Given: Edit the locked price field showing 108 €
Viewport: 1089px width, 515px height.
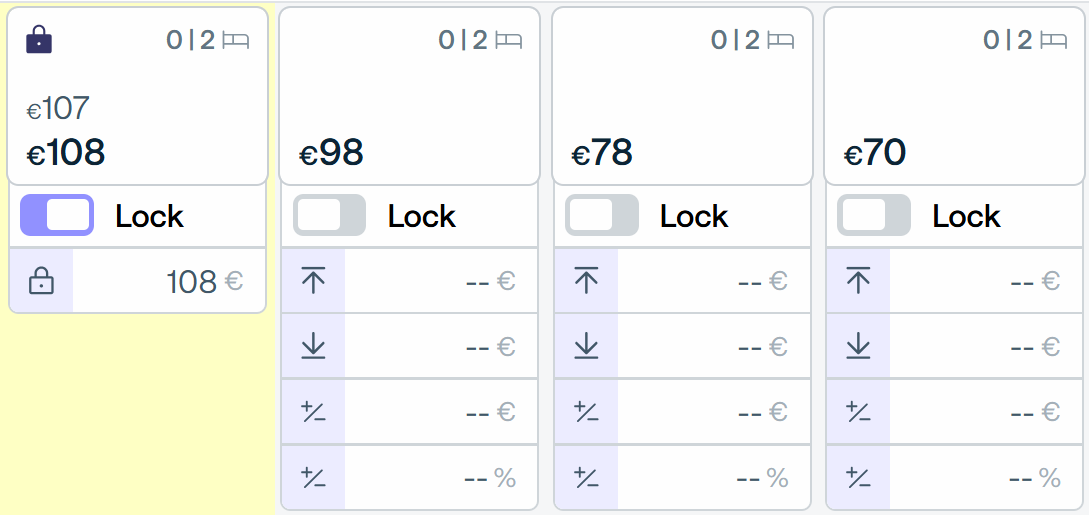Looking at the screenshot, I should [169, 282].
